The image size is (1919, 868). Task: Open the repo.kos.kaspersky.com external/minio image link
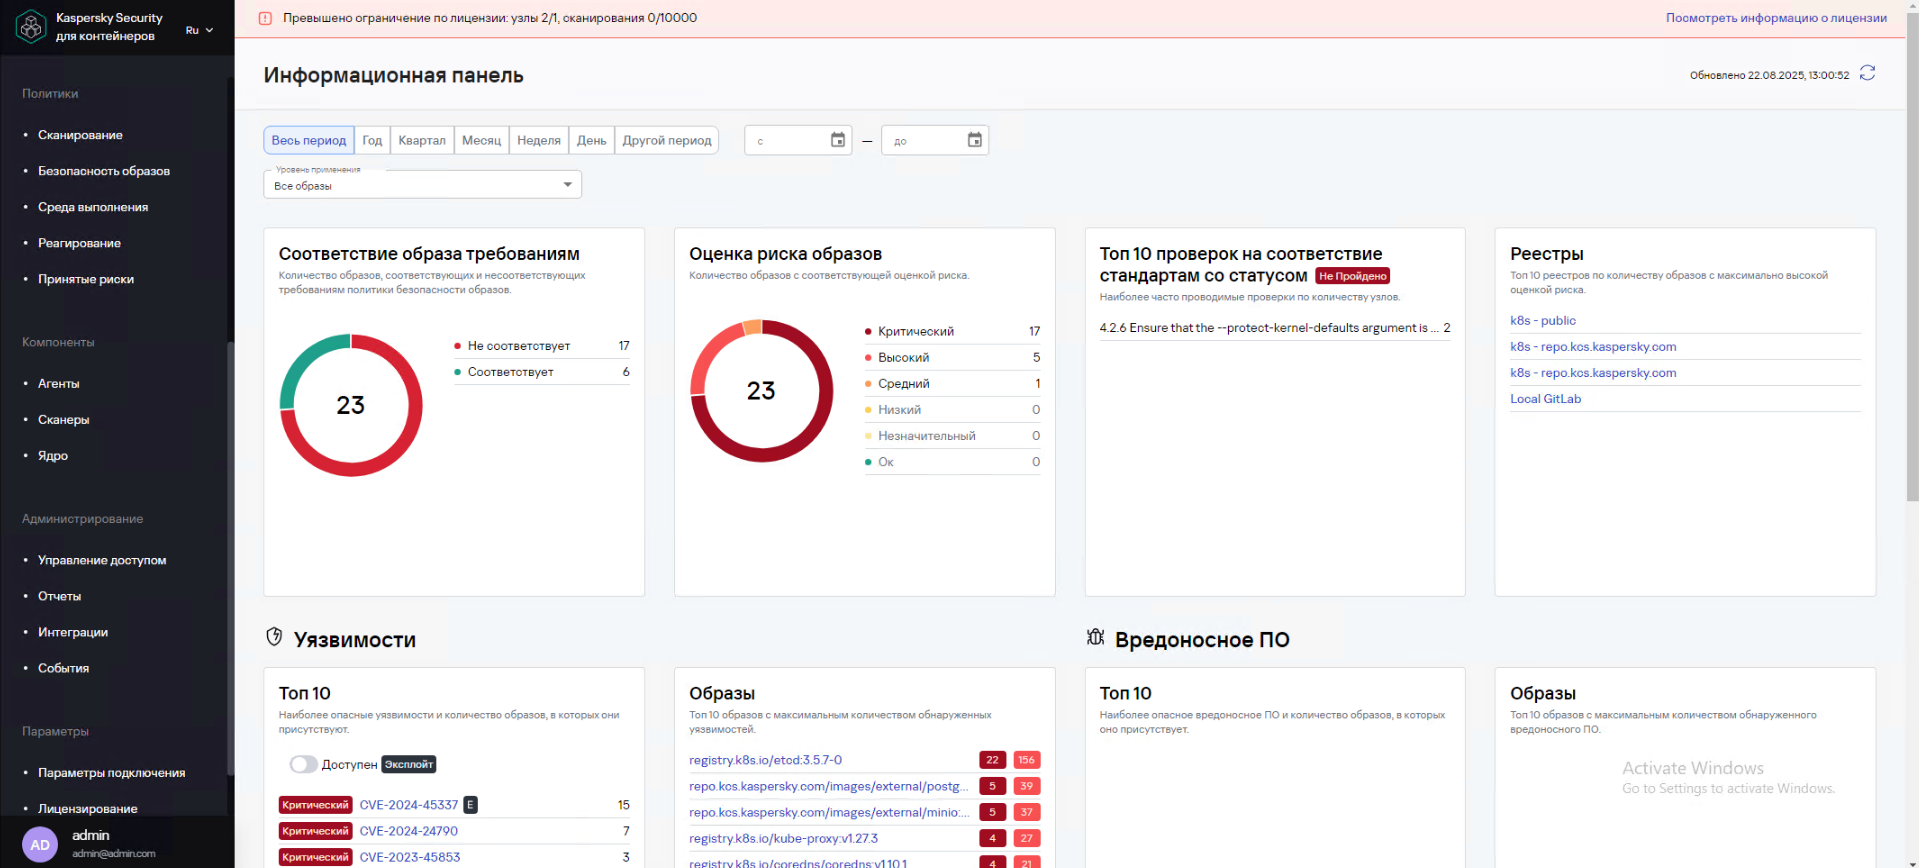828,812
